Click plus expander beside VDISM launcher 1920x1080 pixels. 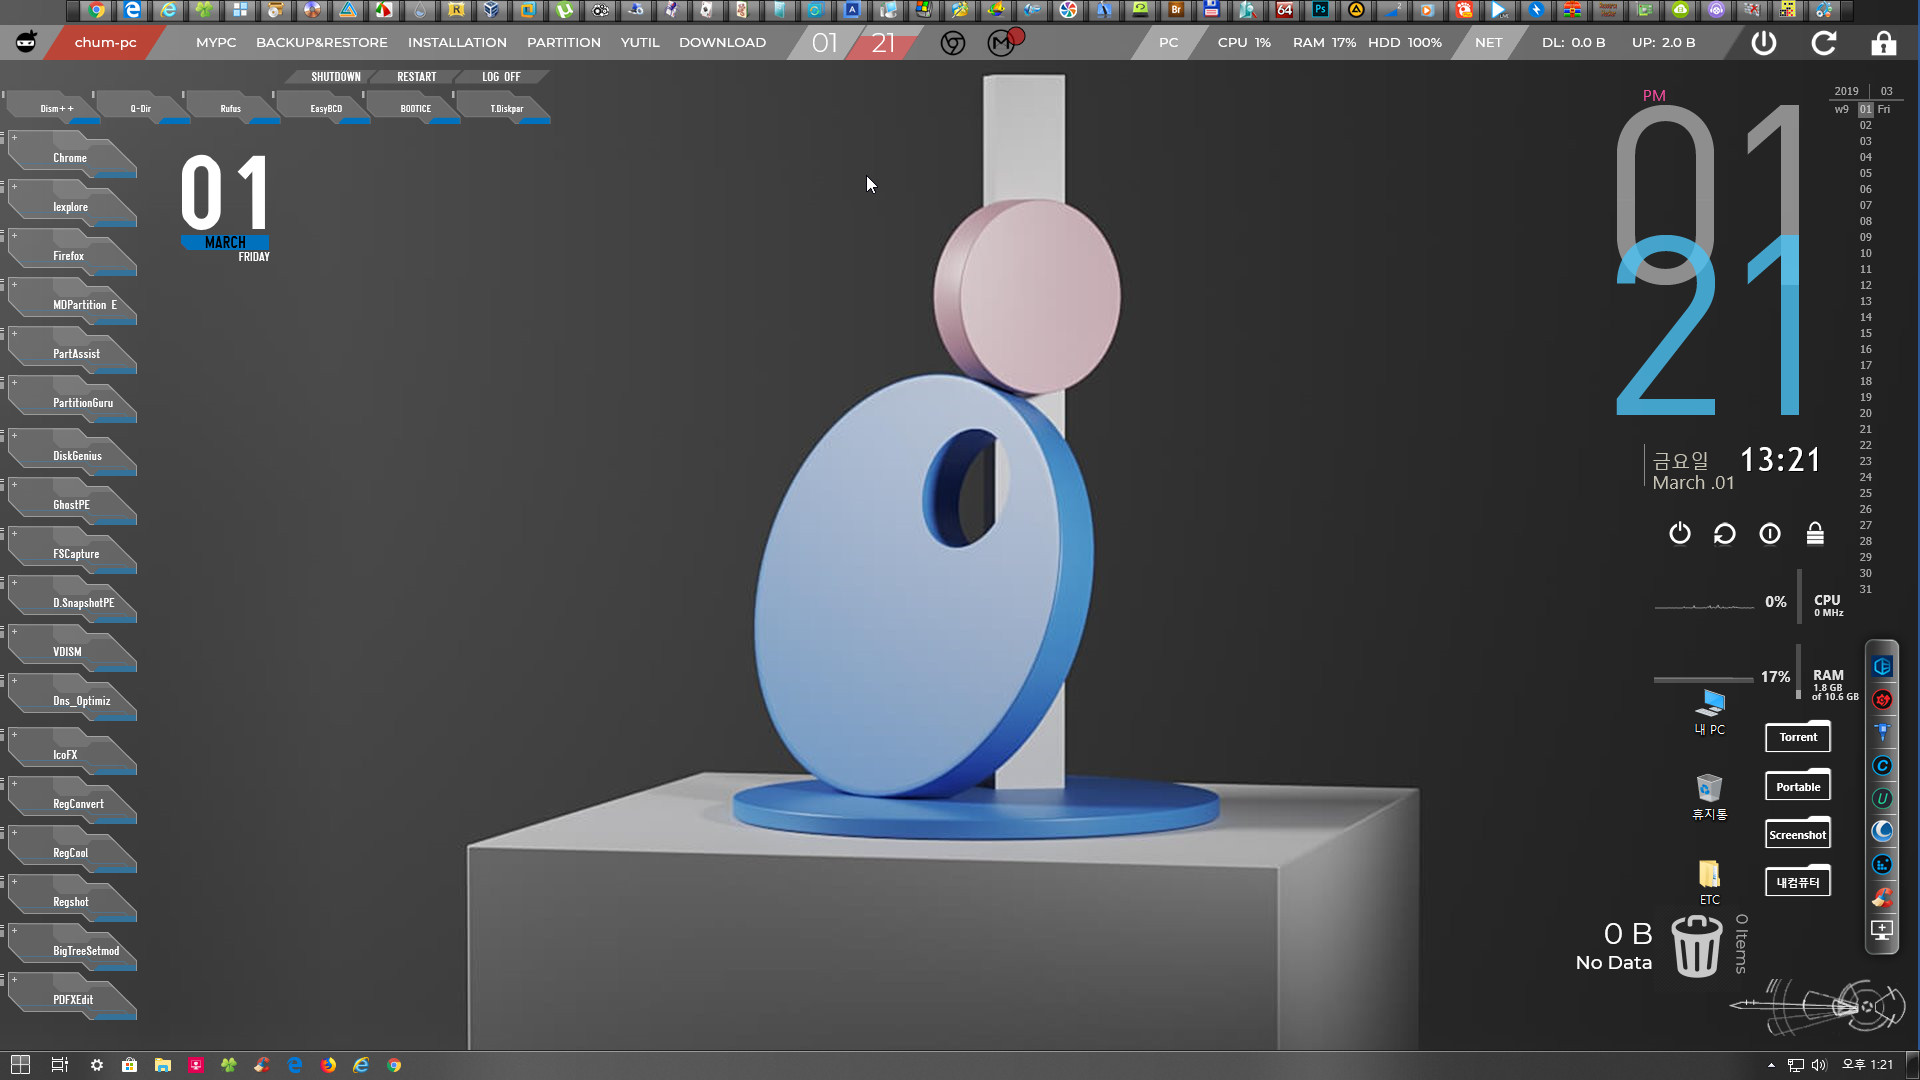coord(14,632)
